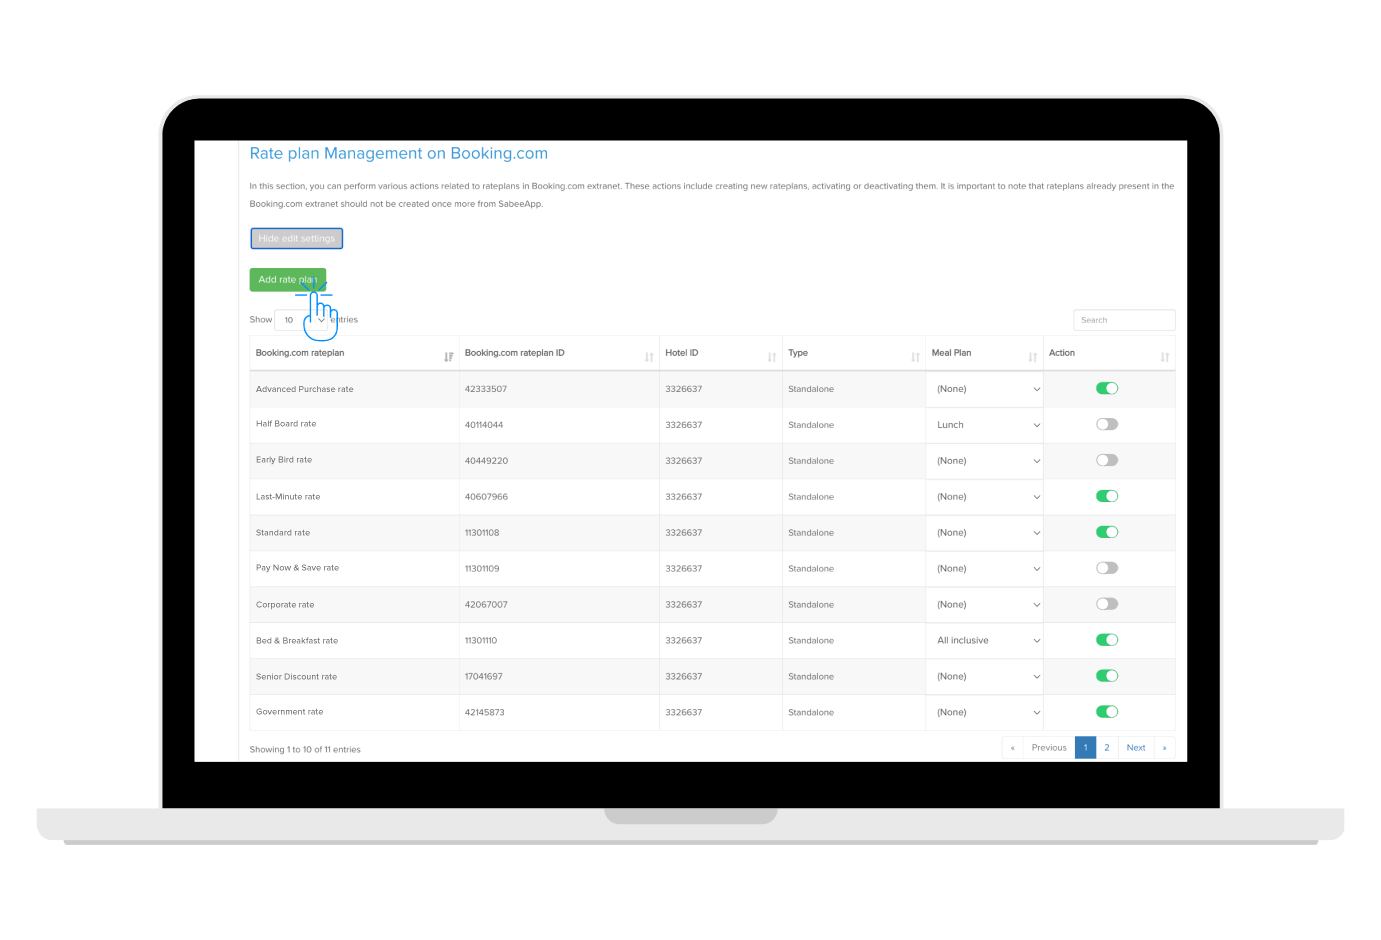Disable the Advanced Purchase rate toggle
The width and height of the screenshot is (1381, 940).
1107,388
